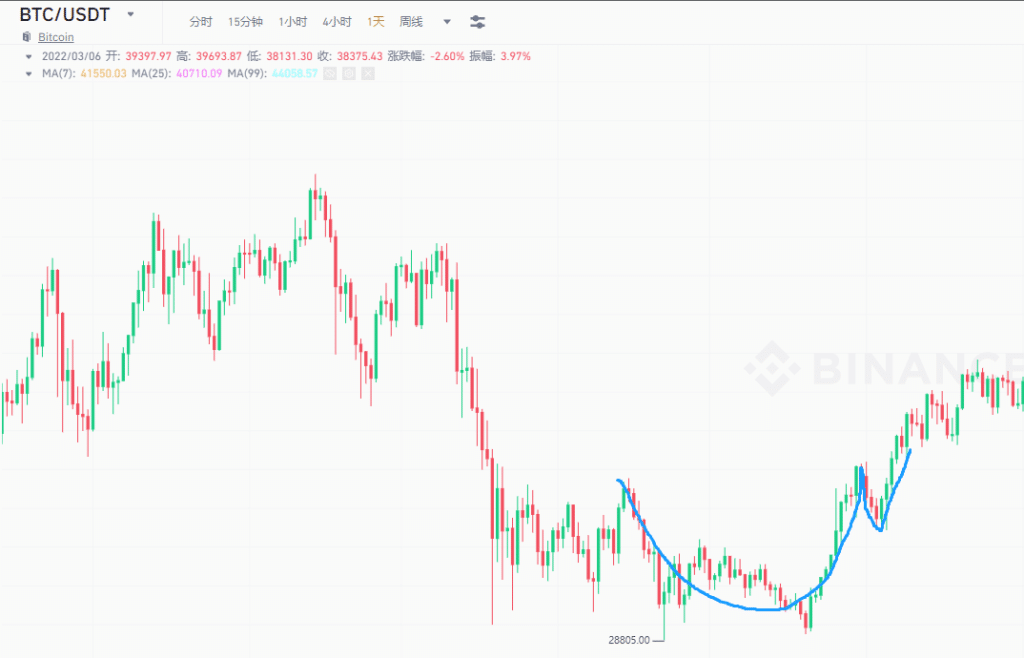This screenshot has width=1024, height=658.
Task: Open MA indicator settings gear
Action: pos(348,74)
